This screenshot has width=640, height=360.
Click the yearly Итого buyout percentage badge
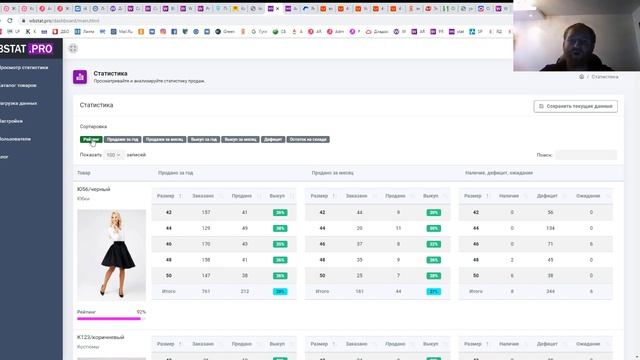tap(280, 291)
